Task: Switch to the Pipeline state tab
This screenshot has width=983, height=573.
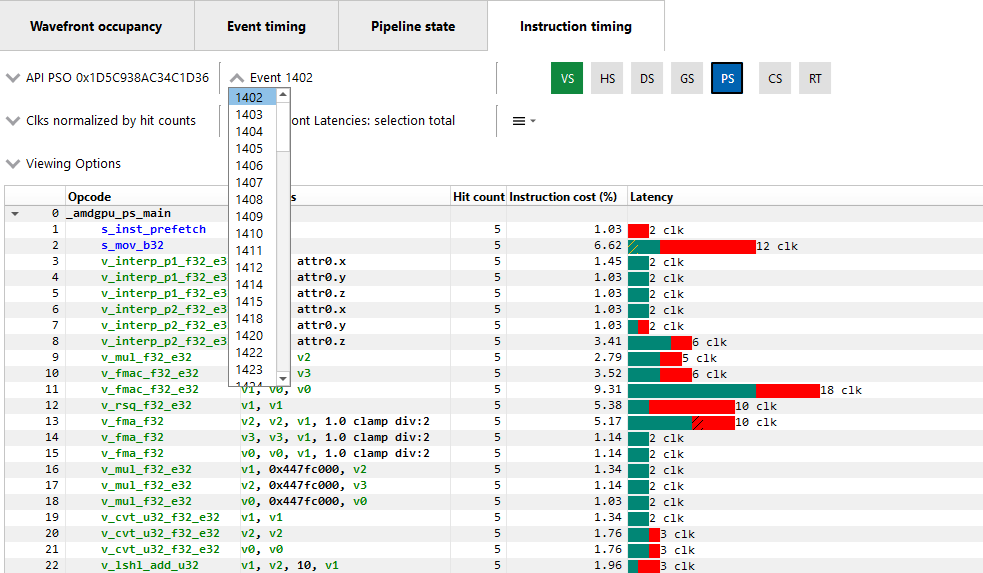Action: point(412,27)
